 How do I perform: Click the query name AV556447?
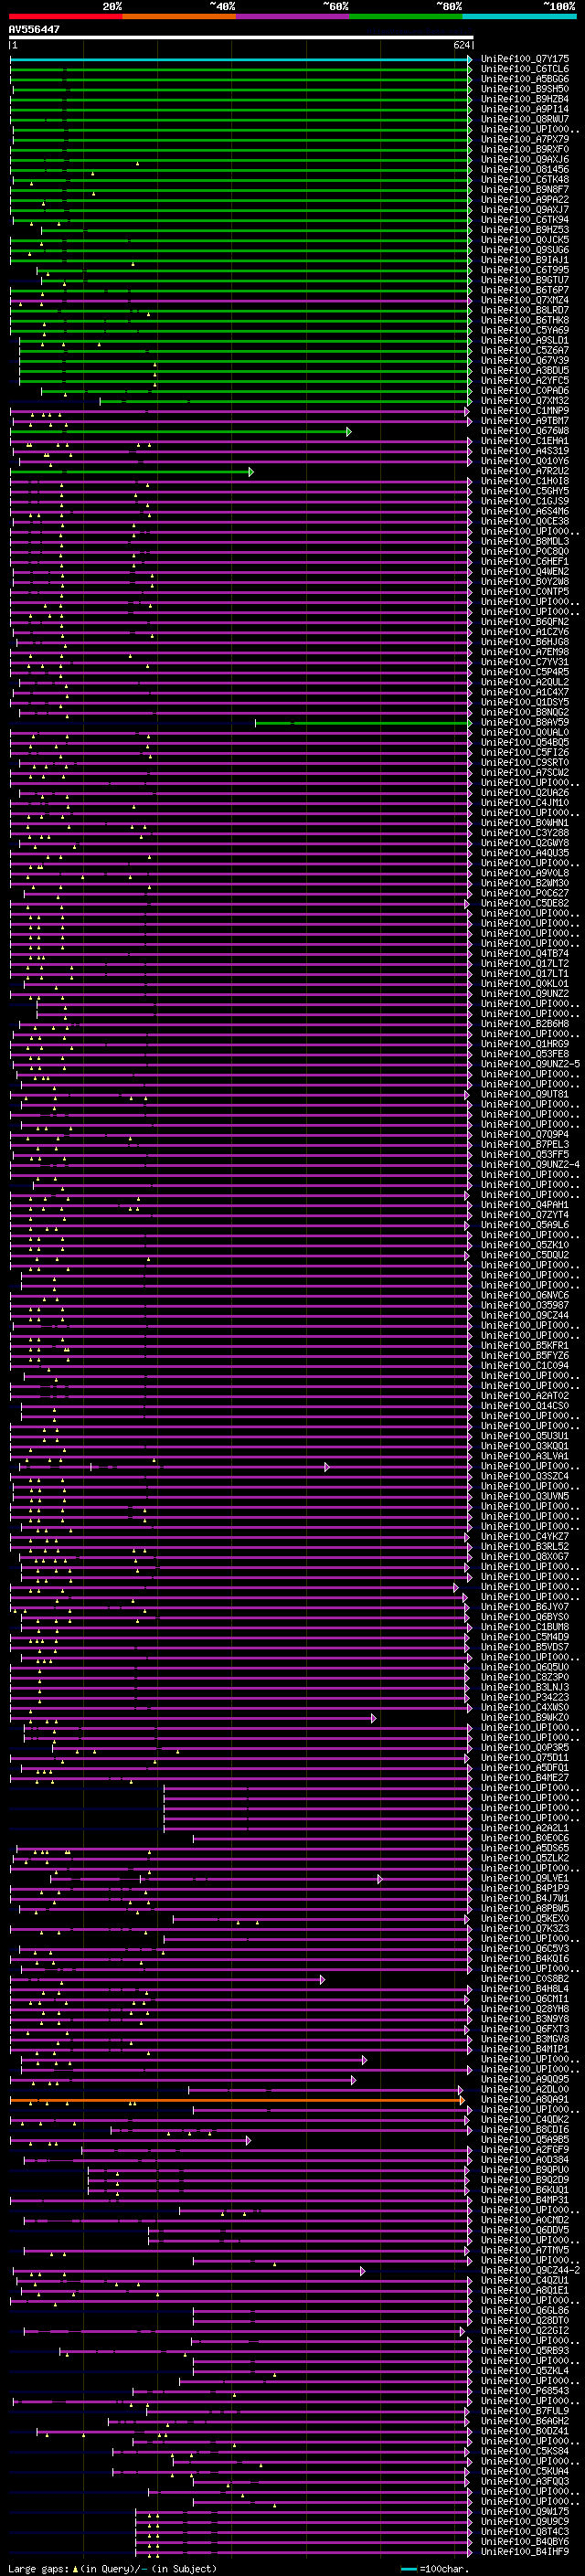pos(34,29)
